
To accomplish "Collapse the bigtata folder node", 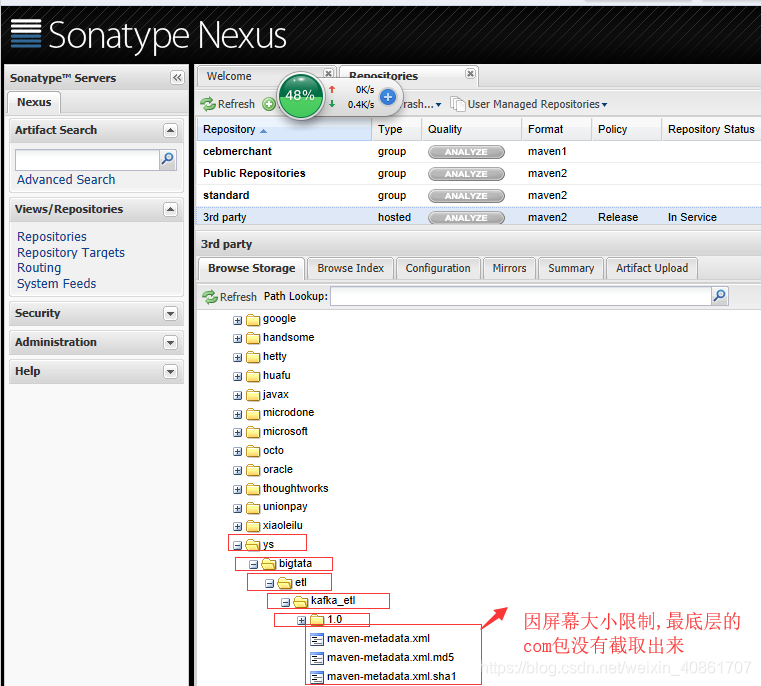I will pyautogui.click(x=253, y=565).
